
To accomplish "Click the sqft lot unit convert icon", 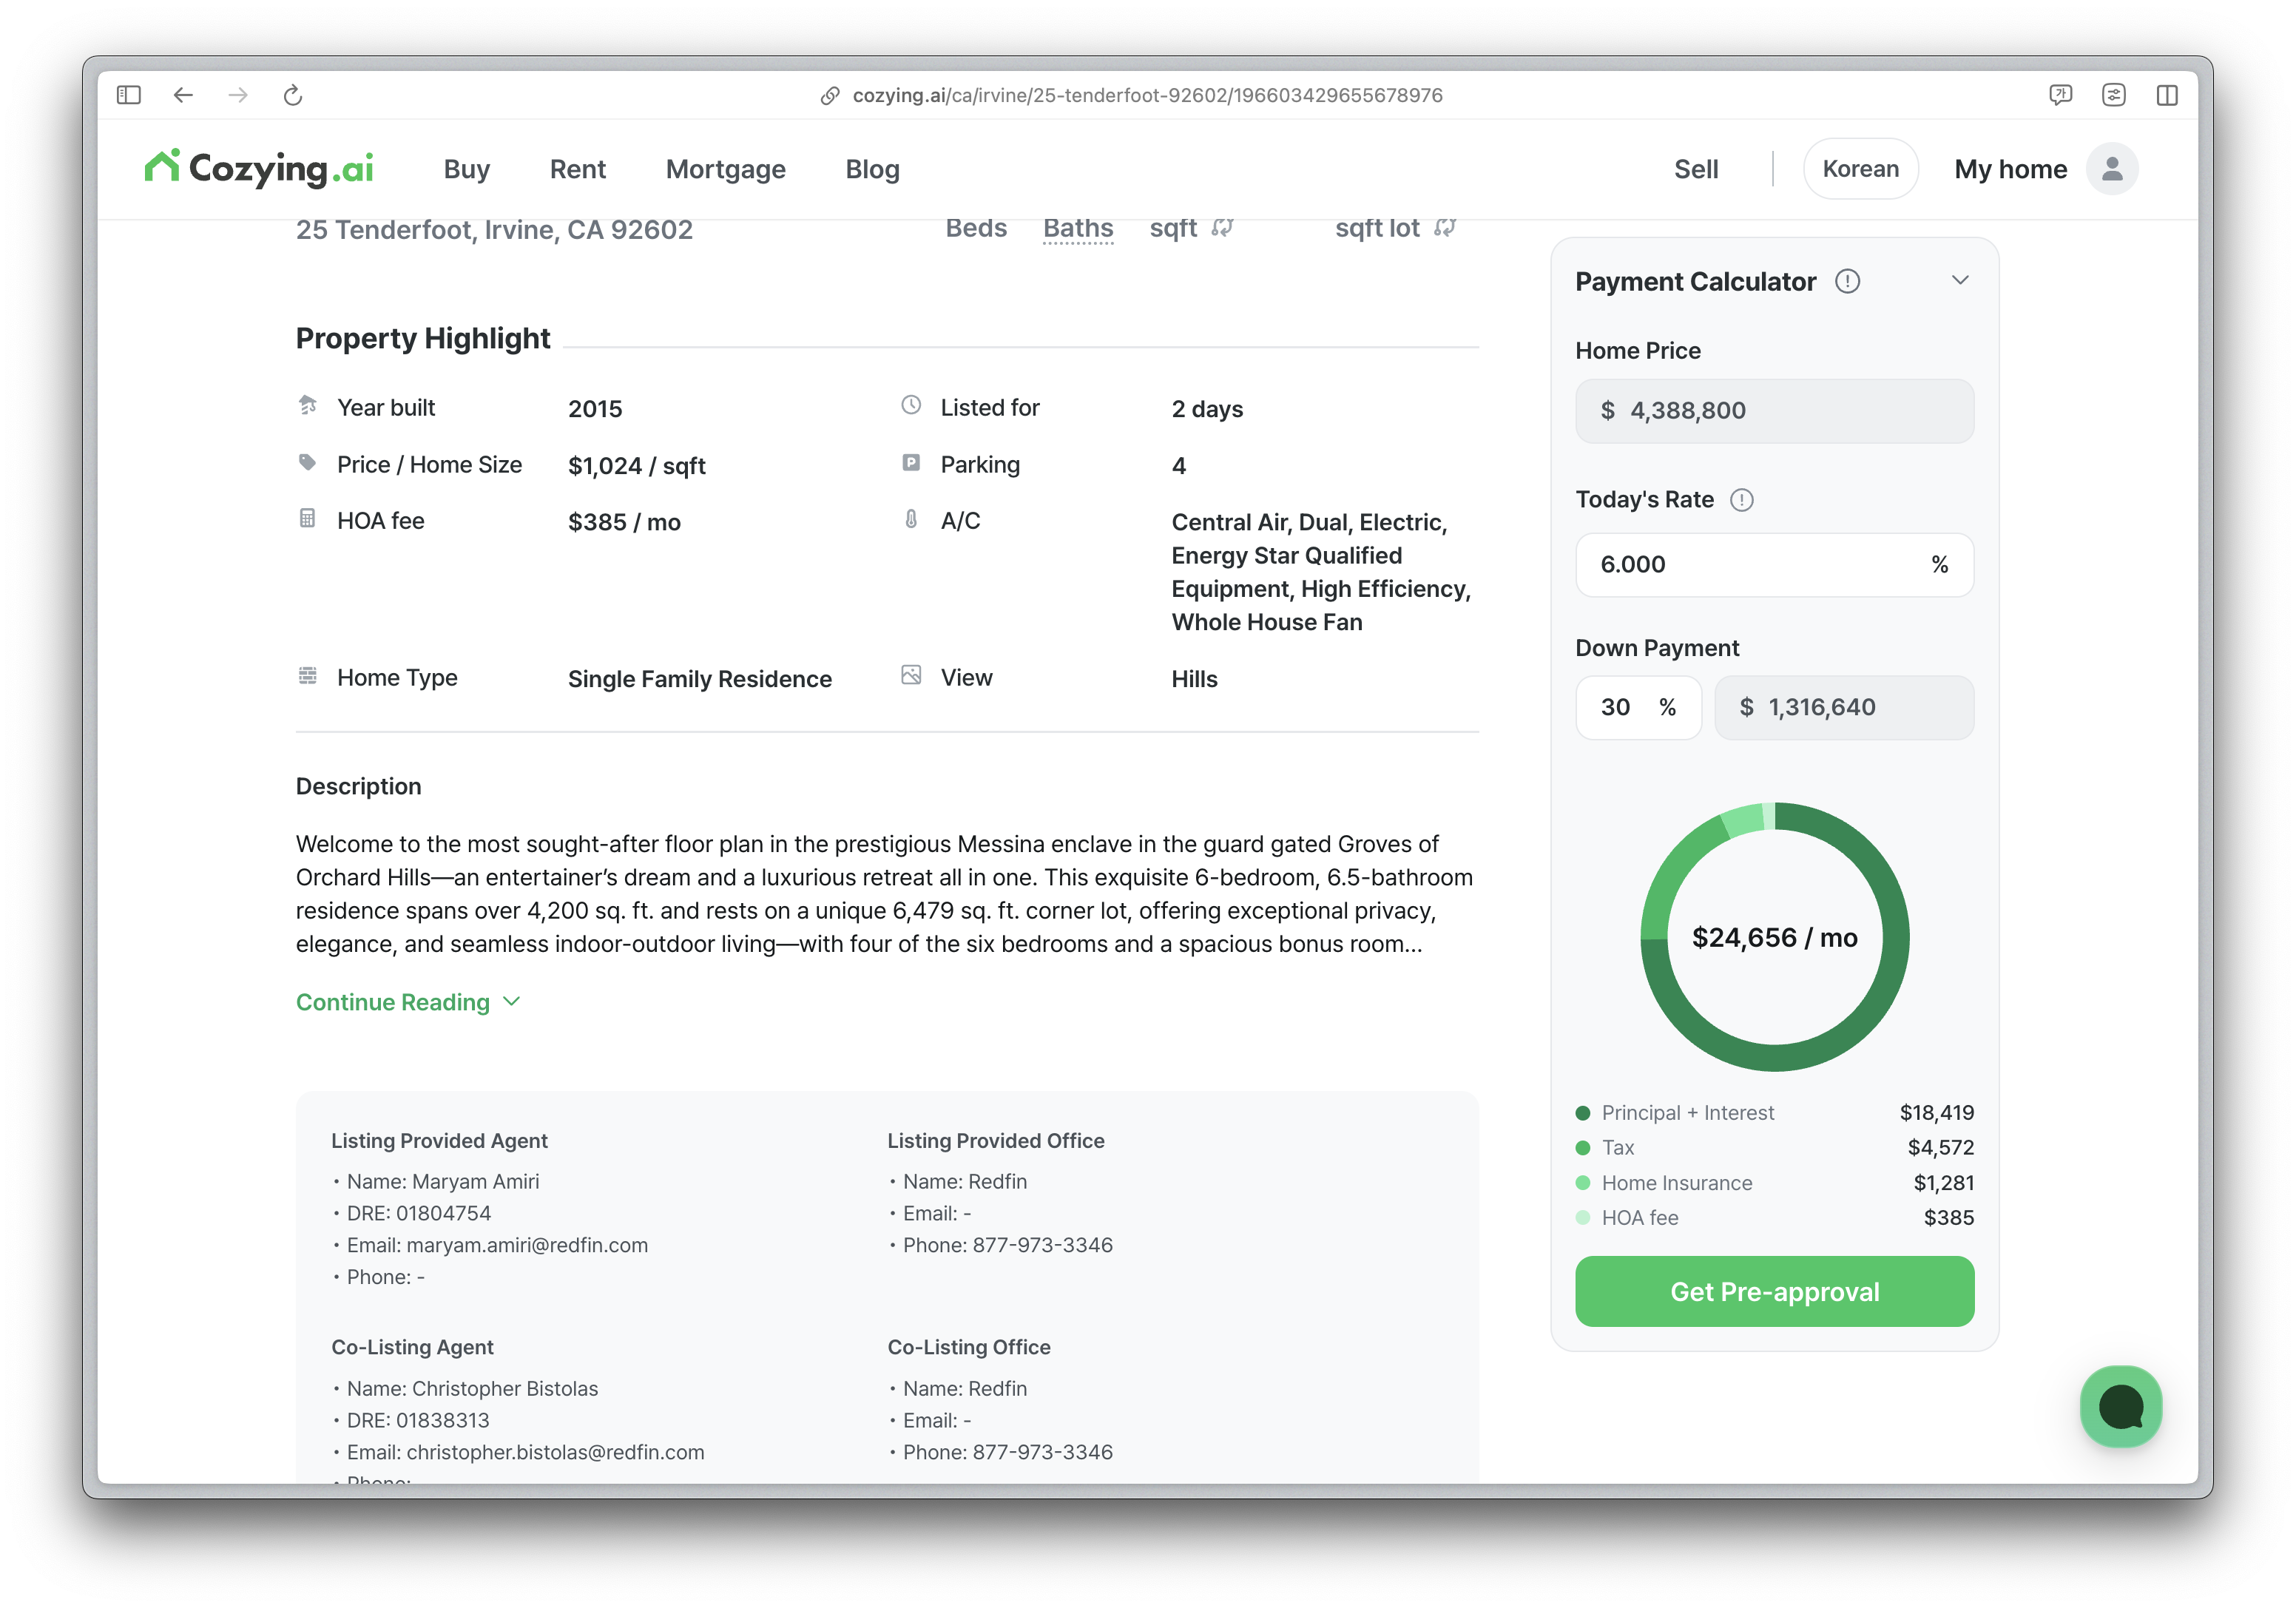I will click(1445, 228).
